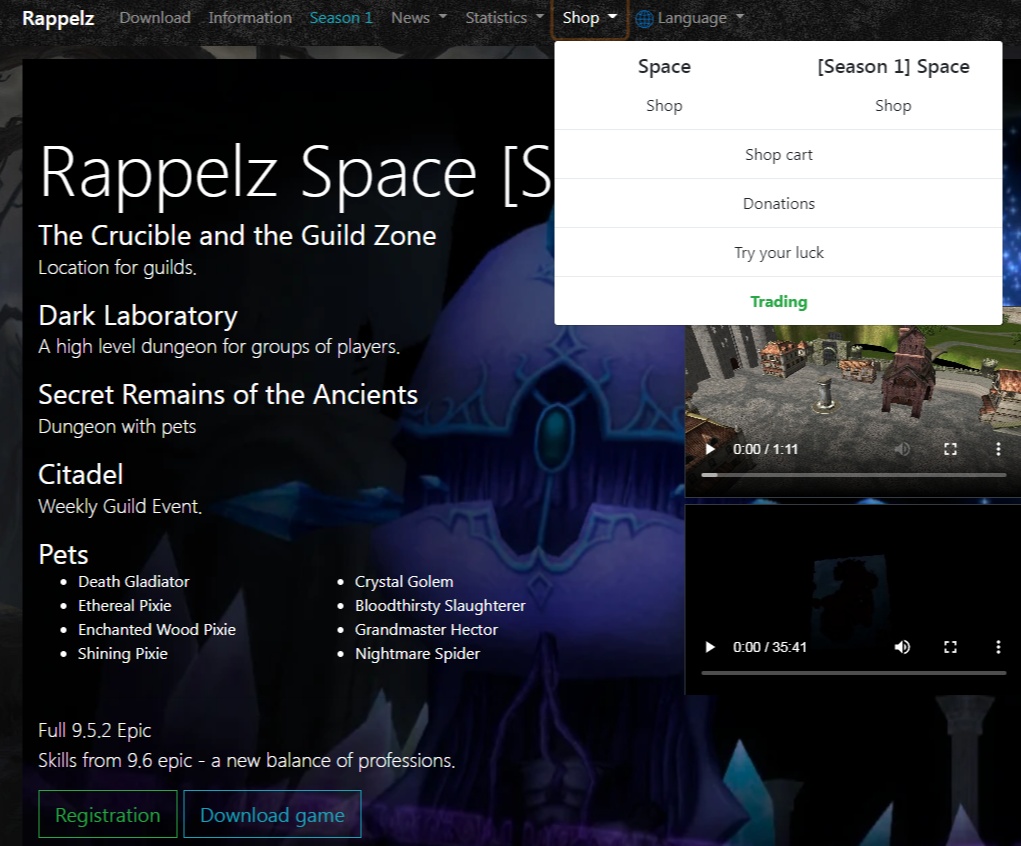The width and height of the screenshot is (1021, 846).
Task: Open the Season 1 navbar link
Action: point(341,18)
